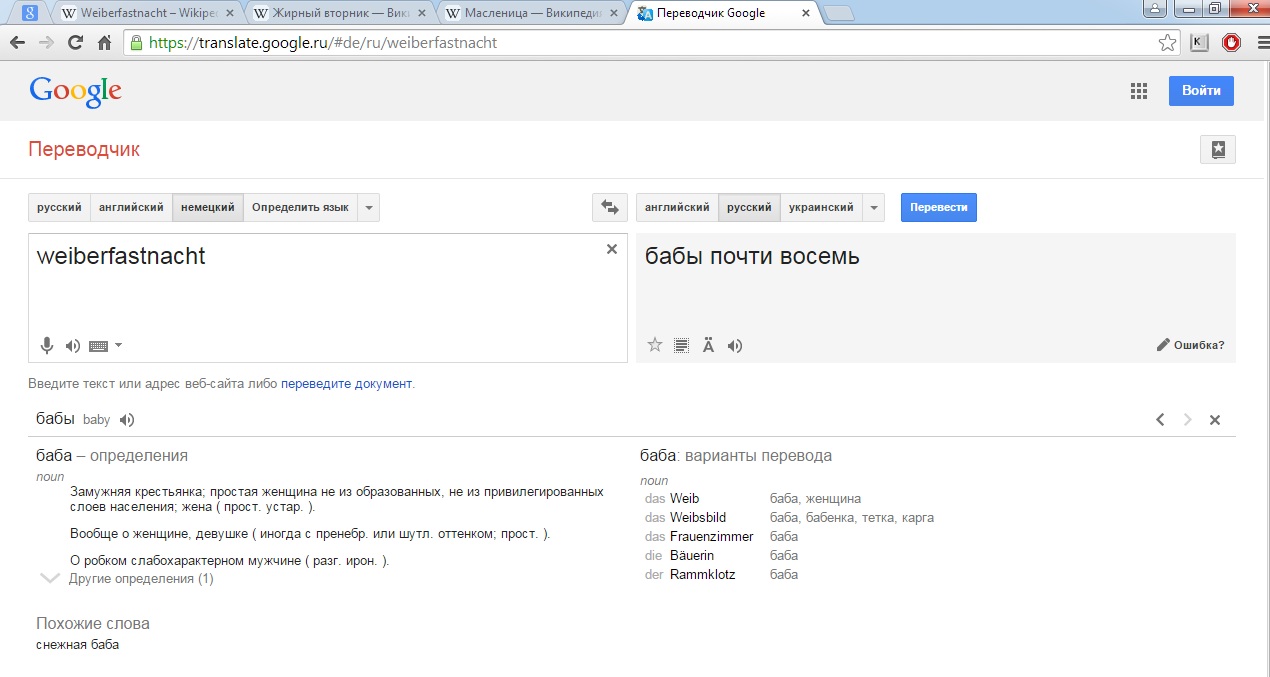Go back in browser history

(x=17, y=43)
